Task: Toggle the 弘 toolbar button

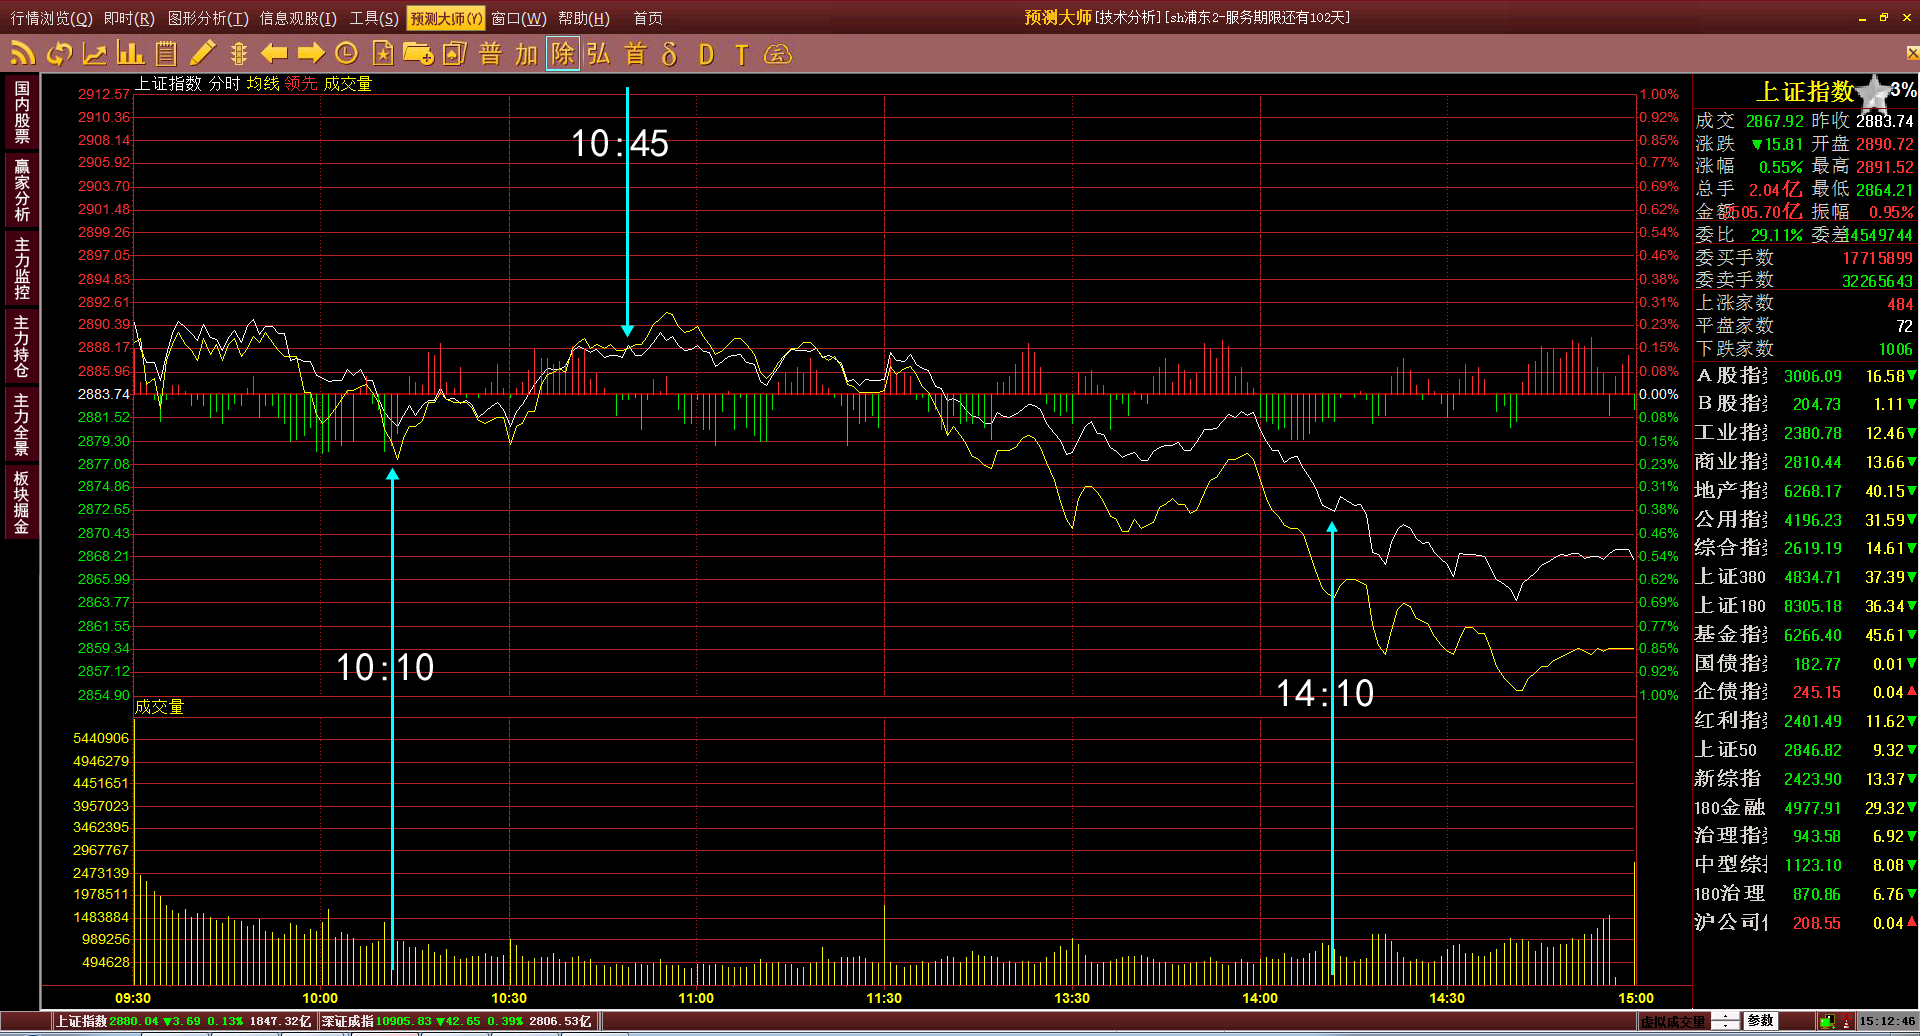Action: point(598,54)
